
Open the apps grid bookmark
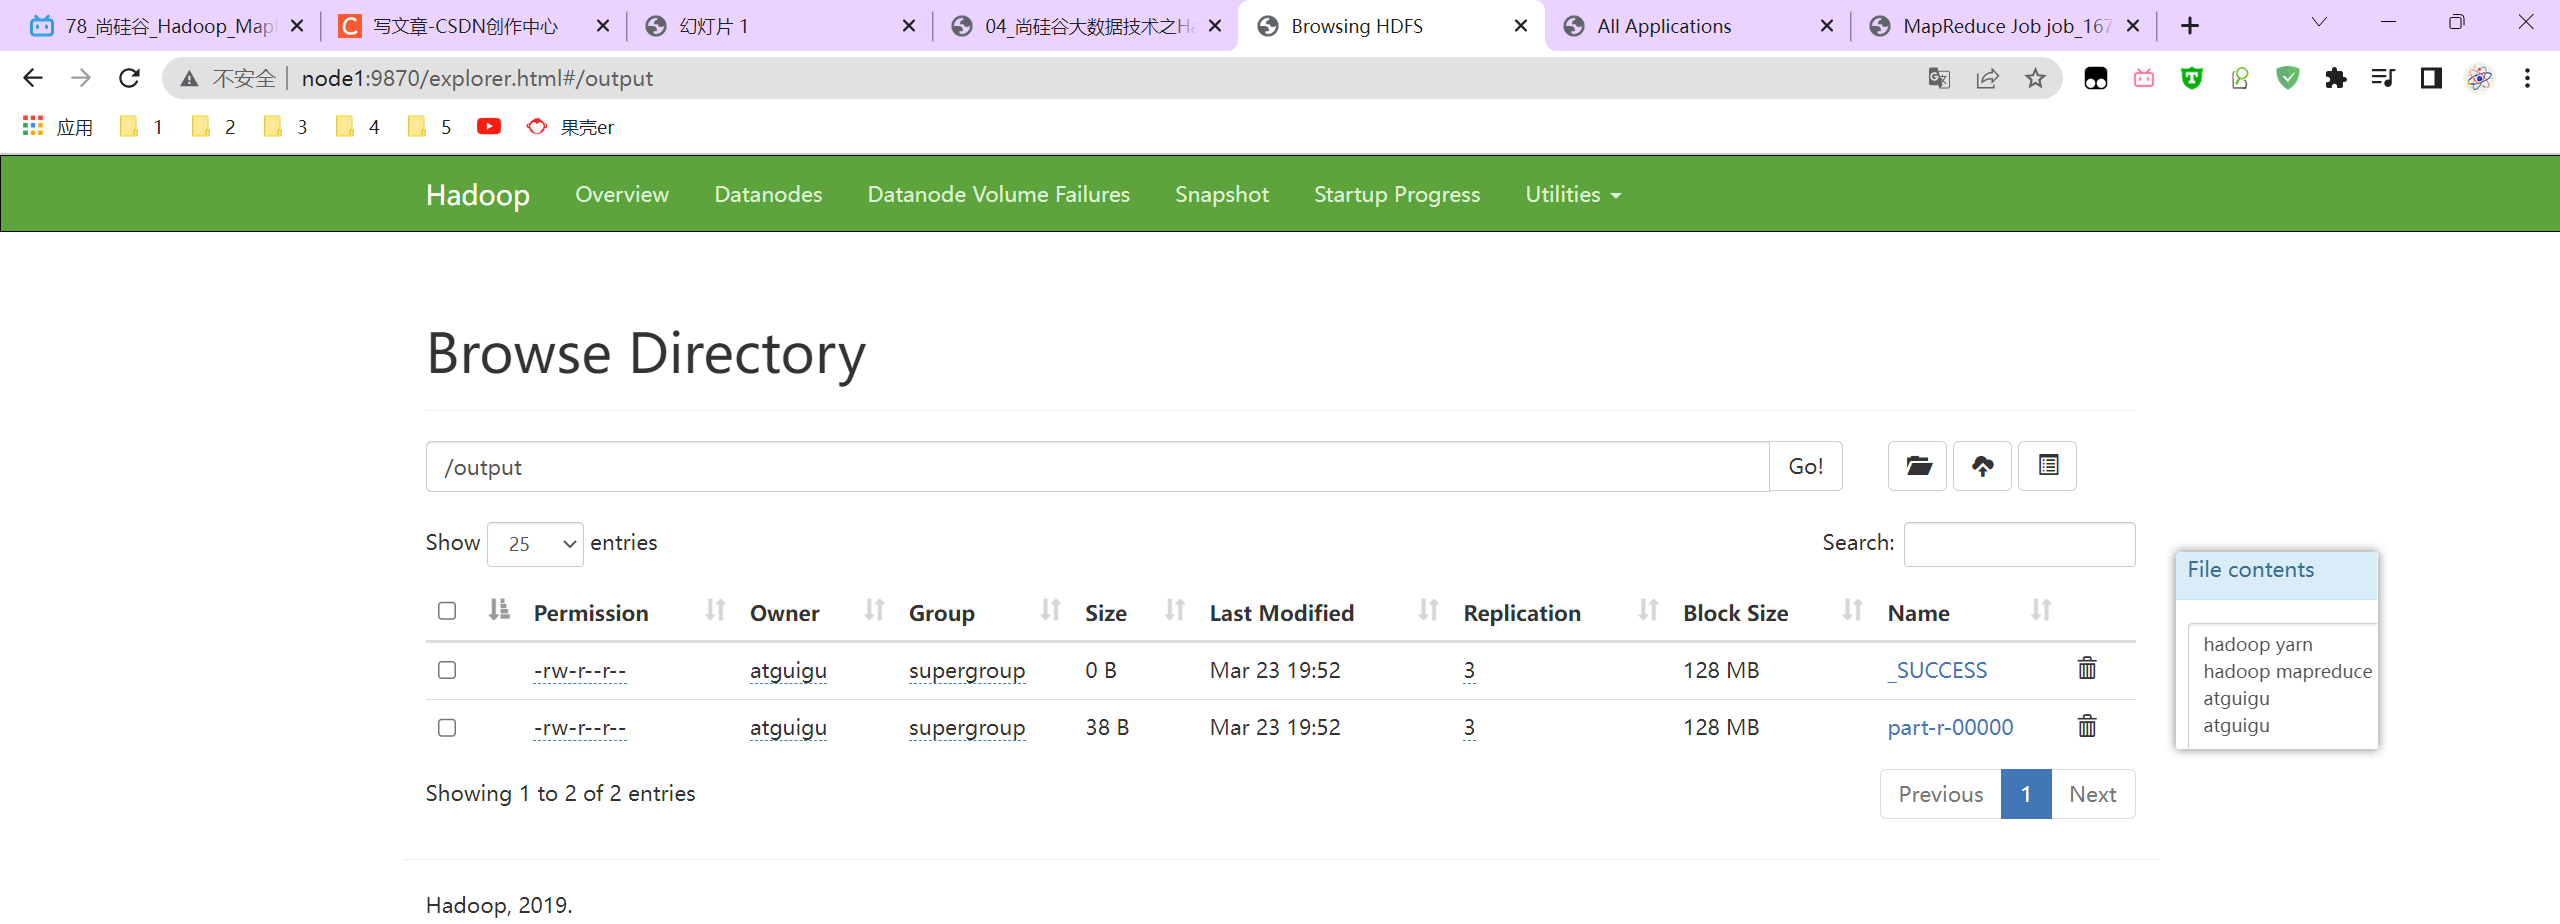(33, 126)
